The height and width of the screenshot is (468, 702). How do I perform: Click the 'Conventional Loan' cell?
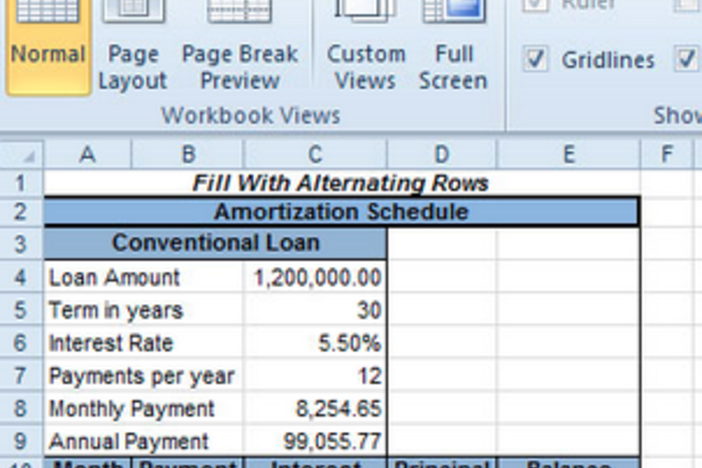pos(215,244)
